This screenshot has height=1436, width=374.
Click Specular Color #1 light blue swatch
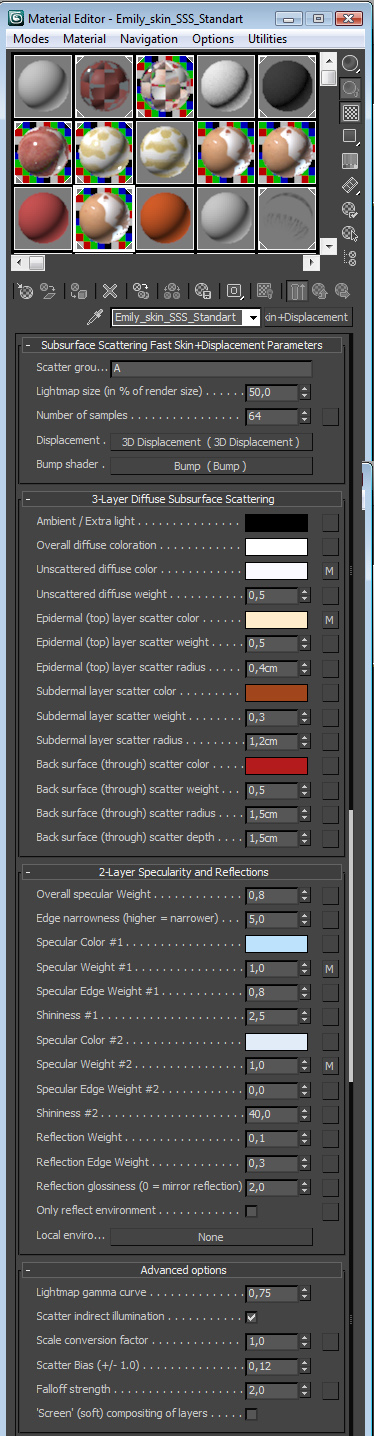[x=276, y=944]
